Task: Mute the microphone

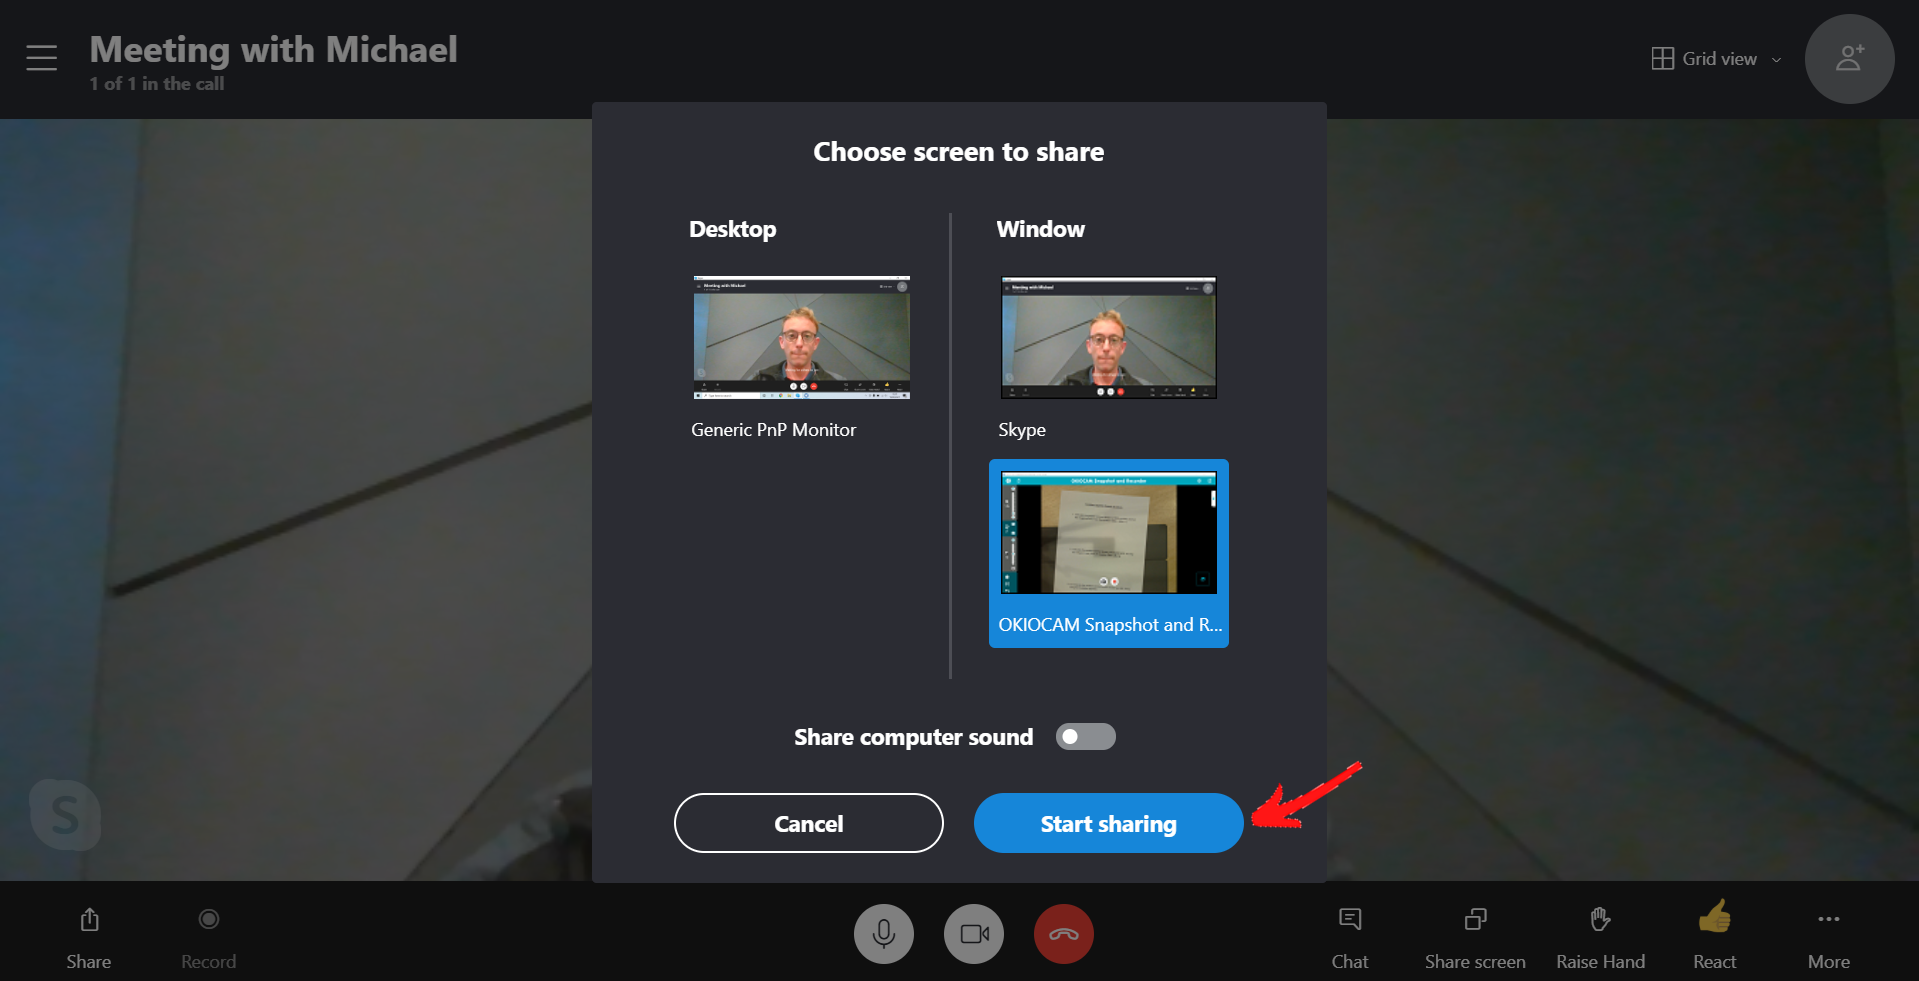Action: (x=883, y=933)
